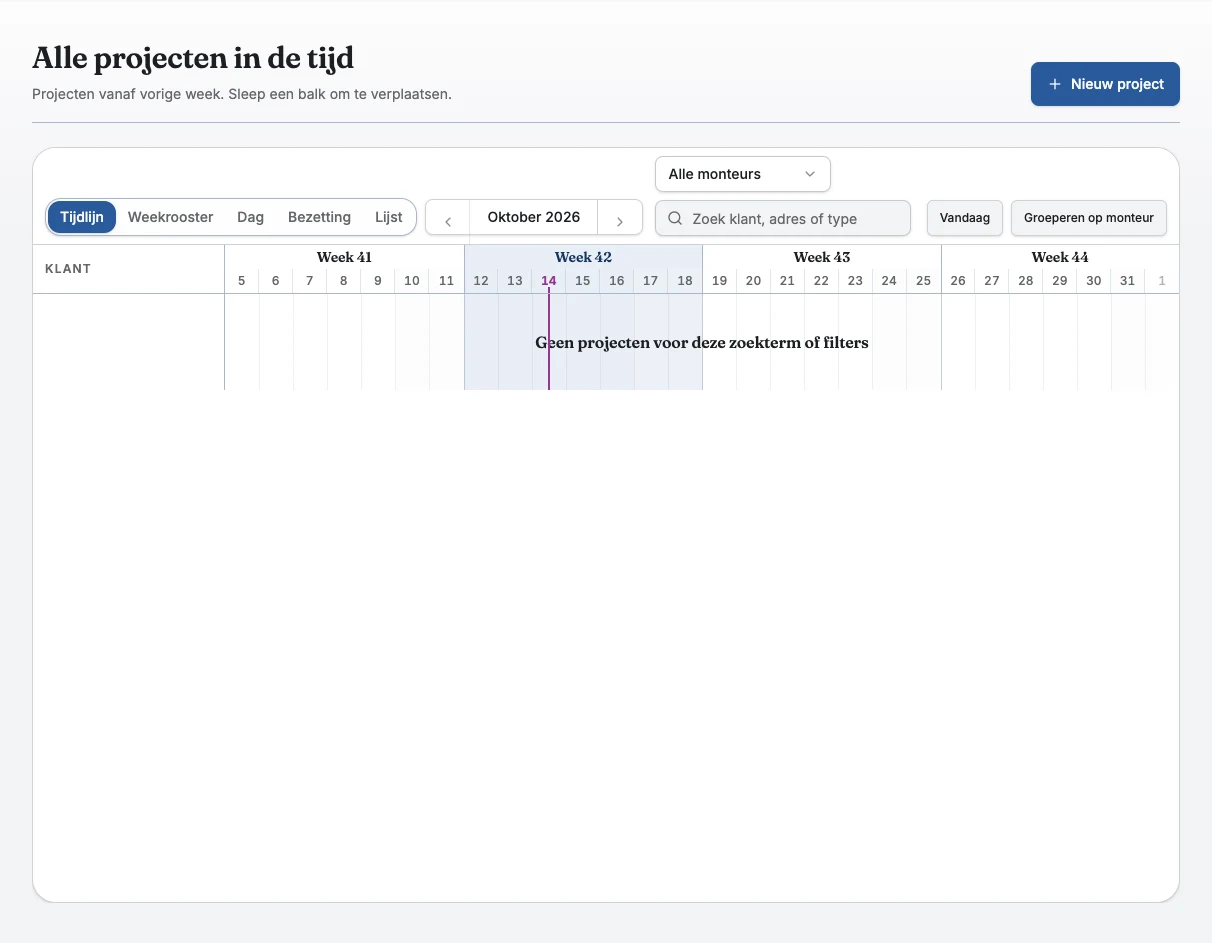Click day 12 in Week 42

tap(481, 281)
